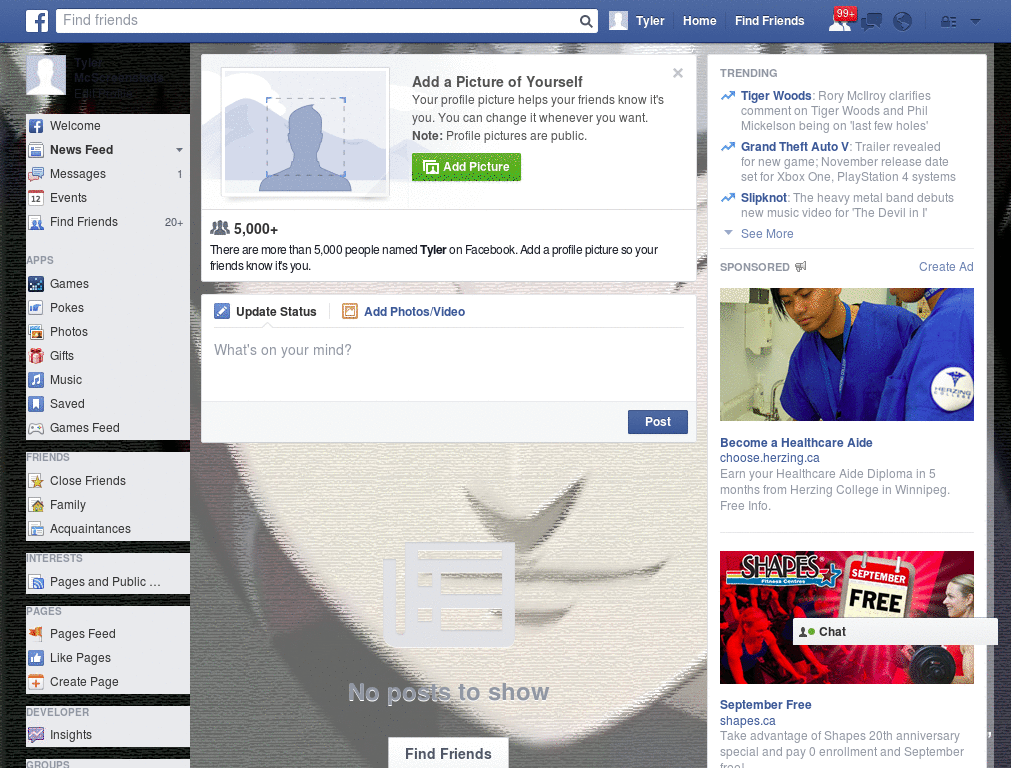Click the Messages sidebar icon
Viewport: 1024px width, 768px height.
[x=36, y=174]
